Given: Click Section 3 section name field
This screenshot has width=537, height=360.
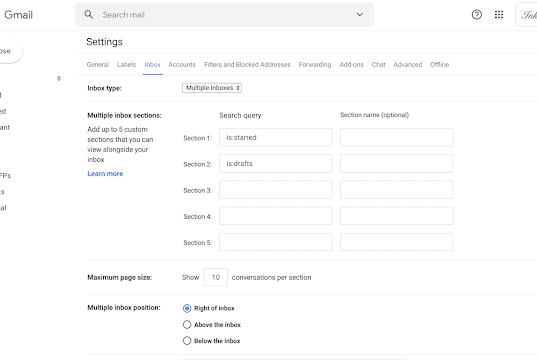Looking at the screenshot, I should (397, 190).
